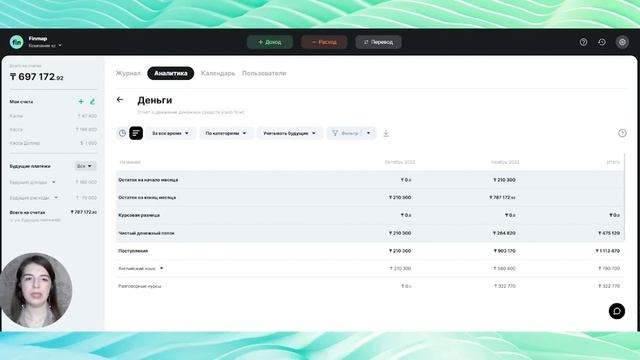
Task: Go back with the arrow next to Деньги
Action: 120,100
